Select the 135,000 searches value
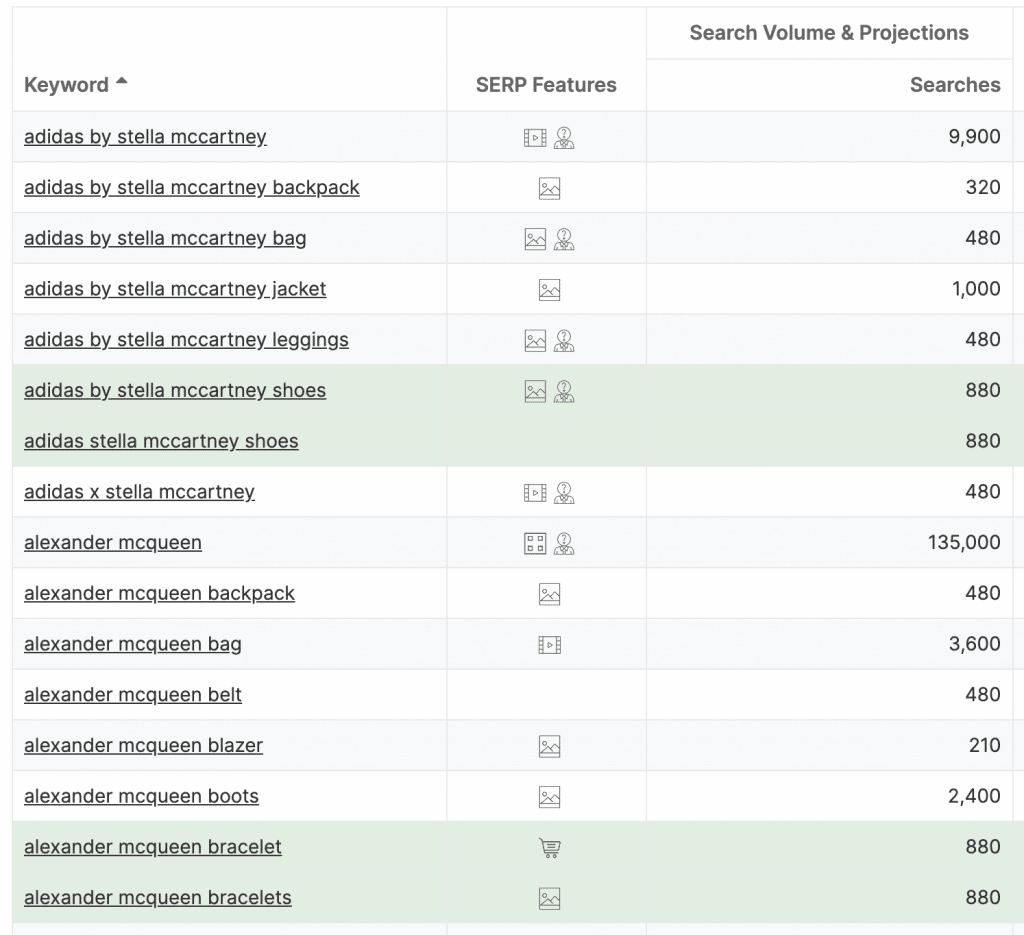This screenshot has height=935, width=1024. (964, 543)
